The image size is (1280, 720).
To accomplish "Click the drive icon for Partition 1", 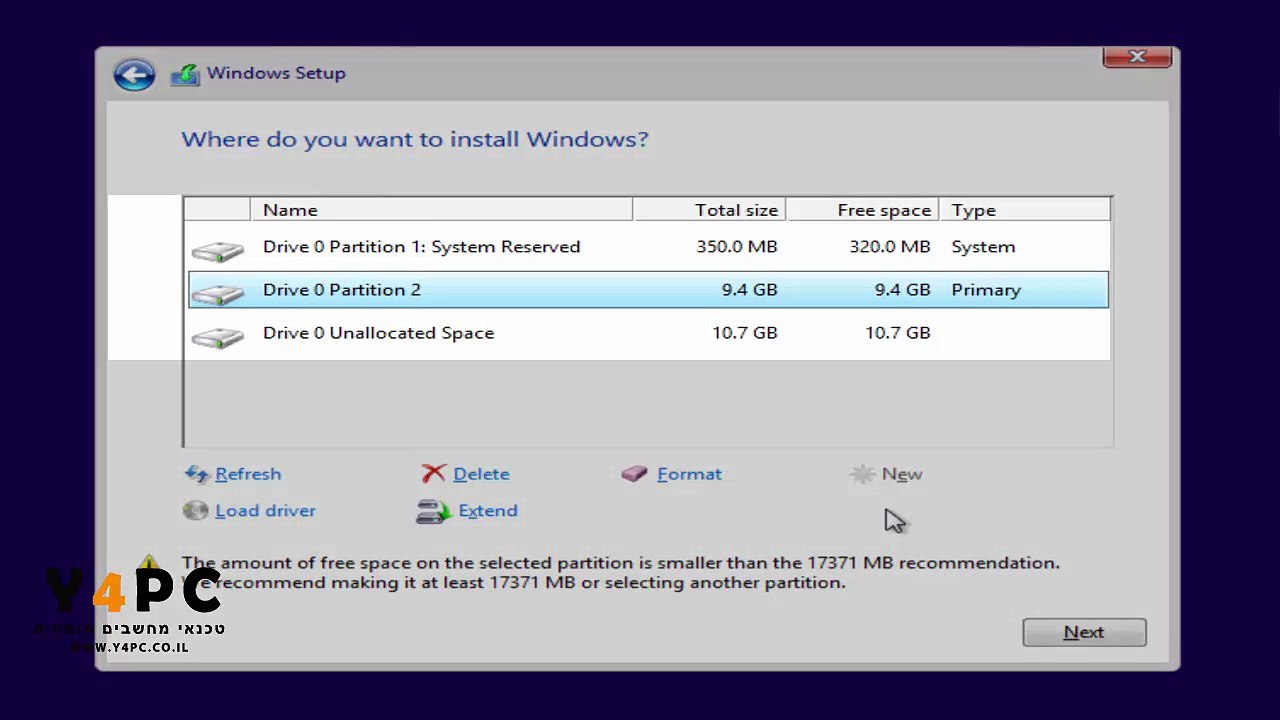I will [217, 250].
